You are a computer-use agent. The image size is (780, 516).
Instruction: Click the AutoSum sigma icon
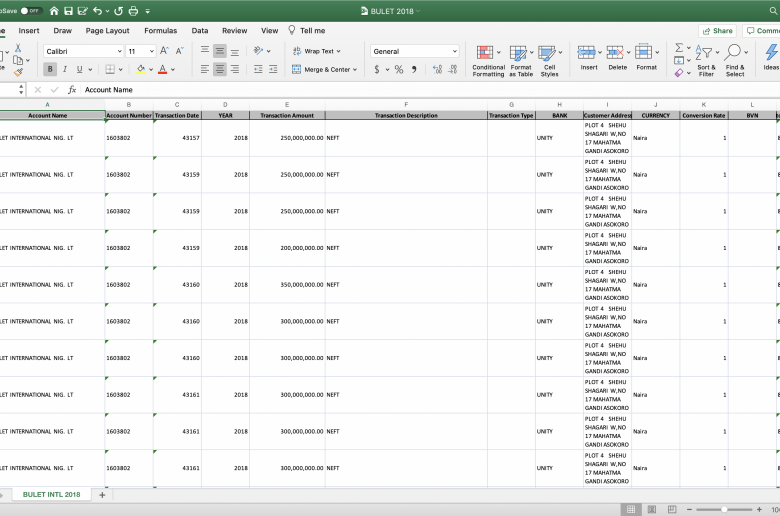[x=679, y=48]
